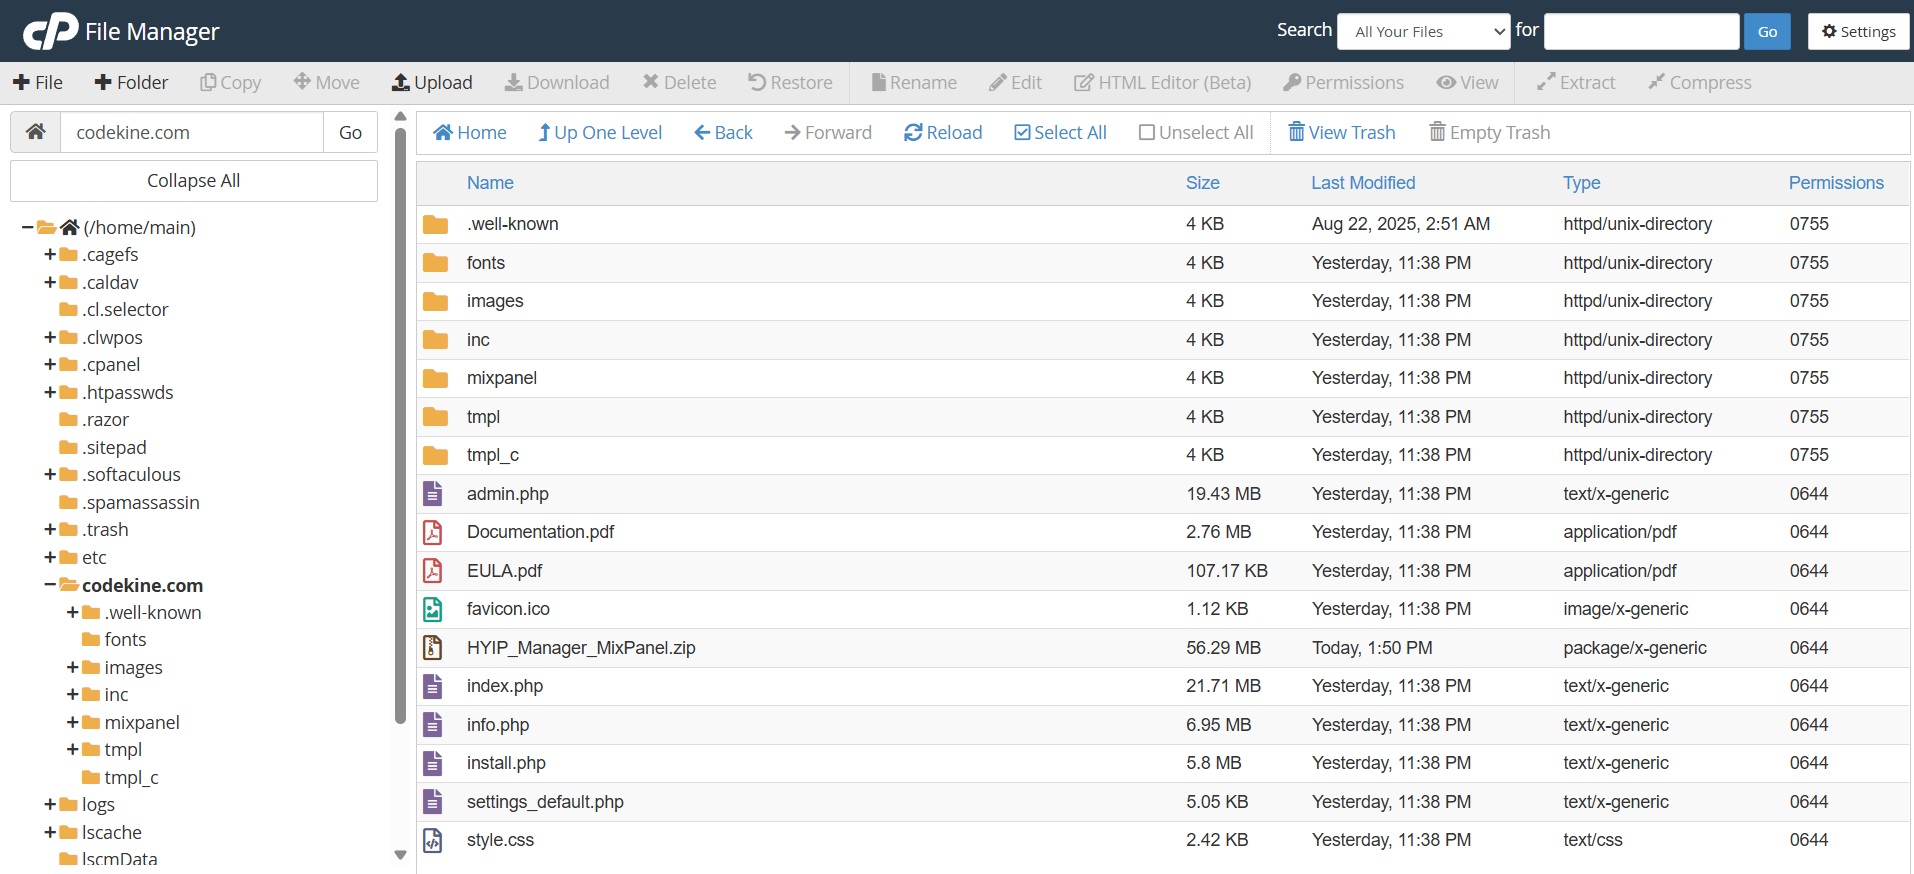
Task: Click the Permissions toolbar button
Action: 1343,82
